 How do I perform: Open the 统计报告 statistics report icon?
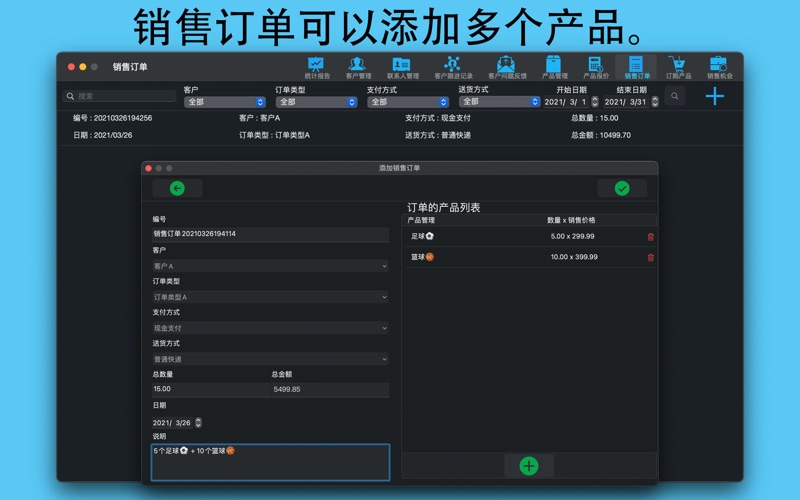316,67
